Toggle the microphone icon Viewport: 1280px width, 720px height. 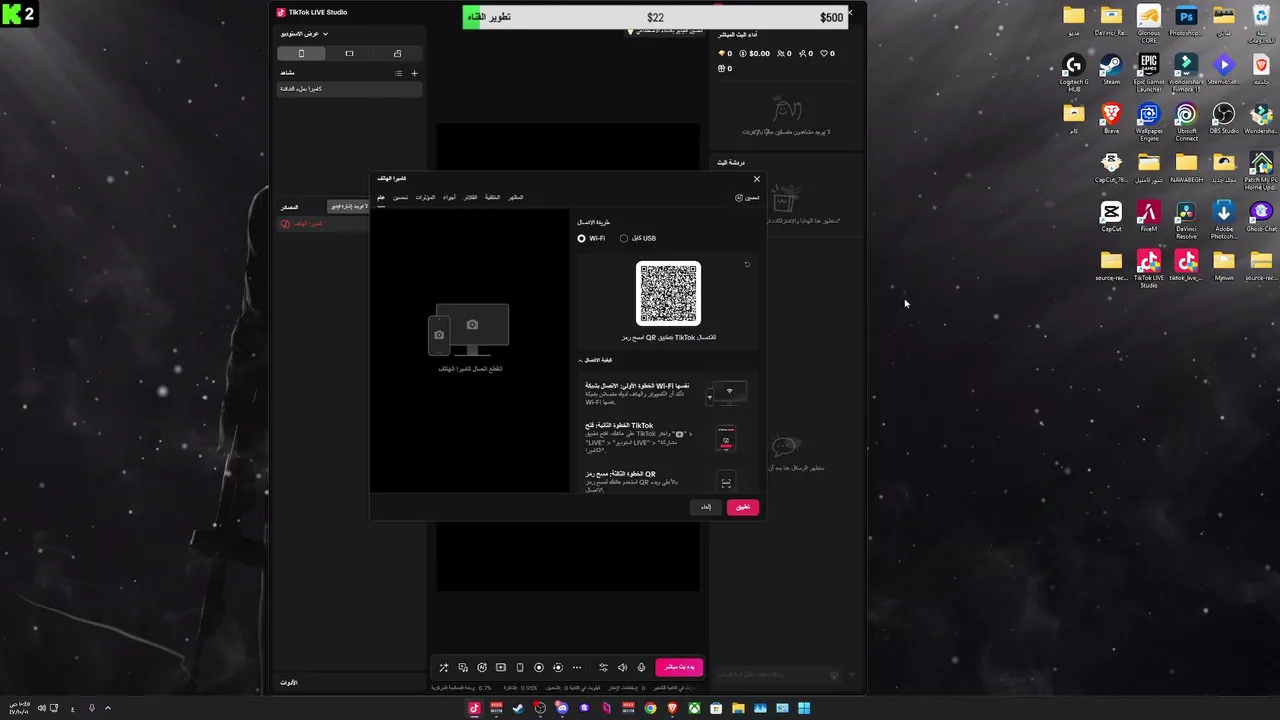point(641,668)
